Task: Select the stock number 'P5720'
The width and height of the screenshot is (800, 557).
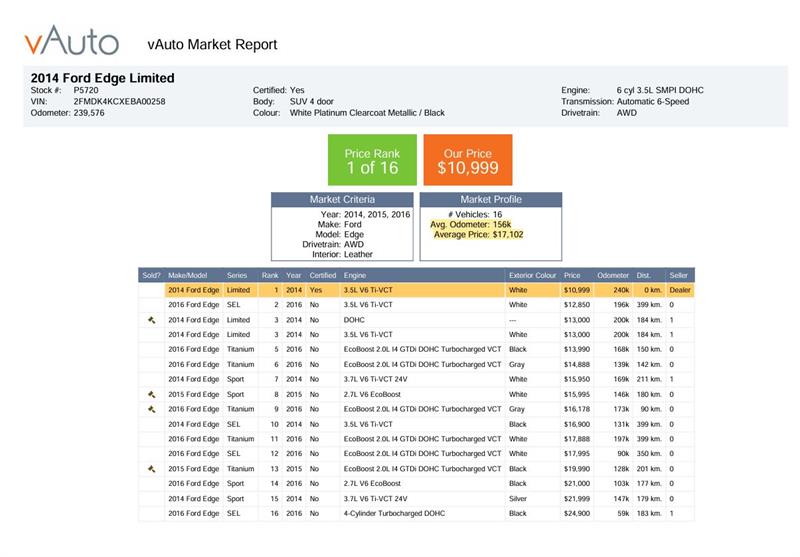Action: point(86,90)
